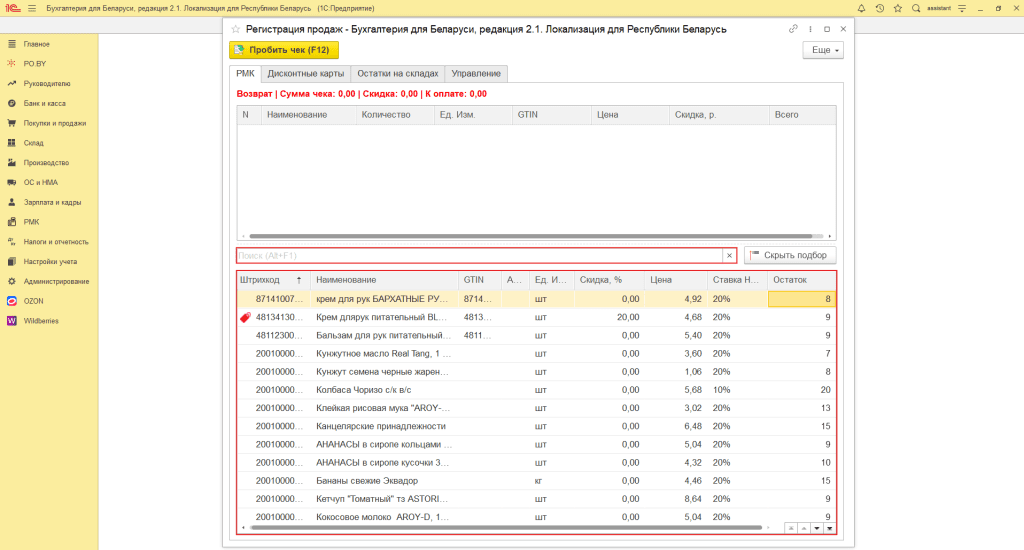This screenshot has width=1024, height=550.
Task: Add Регистрация продаж to favorites star
Action: click(x=236, y=30)
